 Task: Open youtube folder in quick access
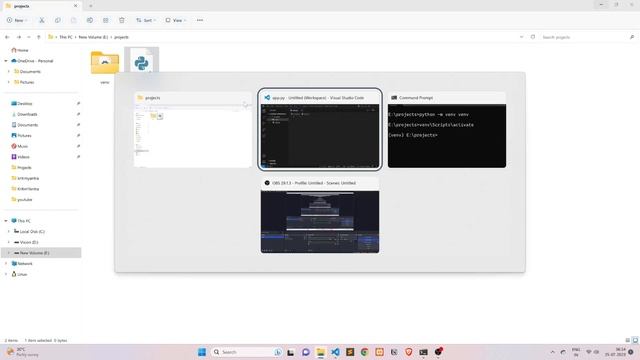pos(22,200)
